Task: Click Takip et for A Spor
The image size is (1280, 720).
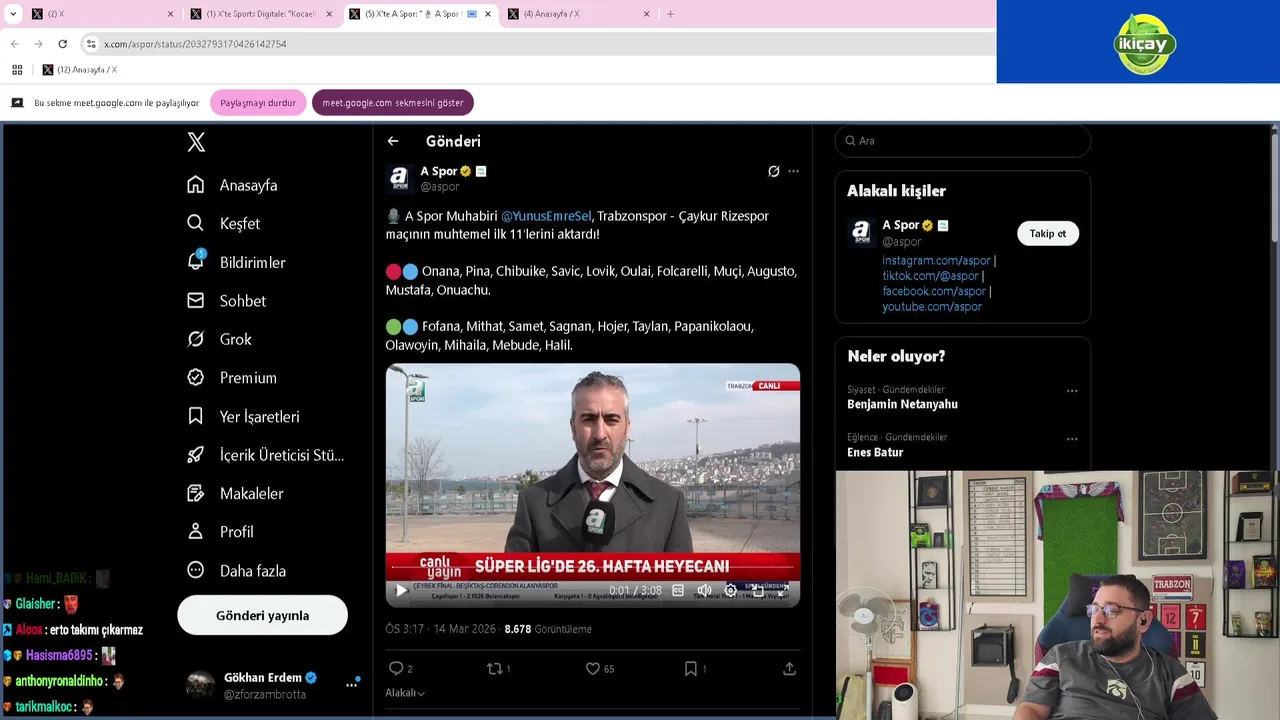Action: 1048,233
